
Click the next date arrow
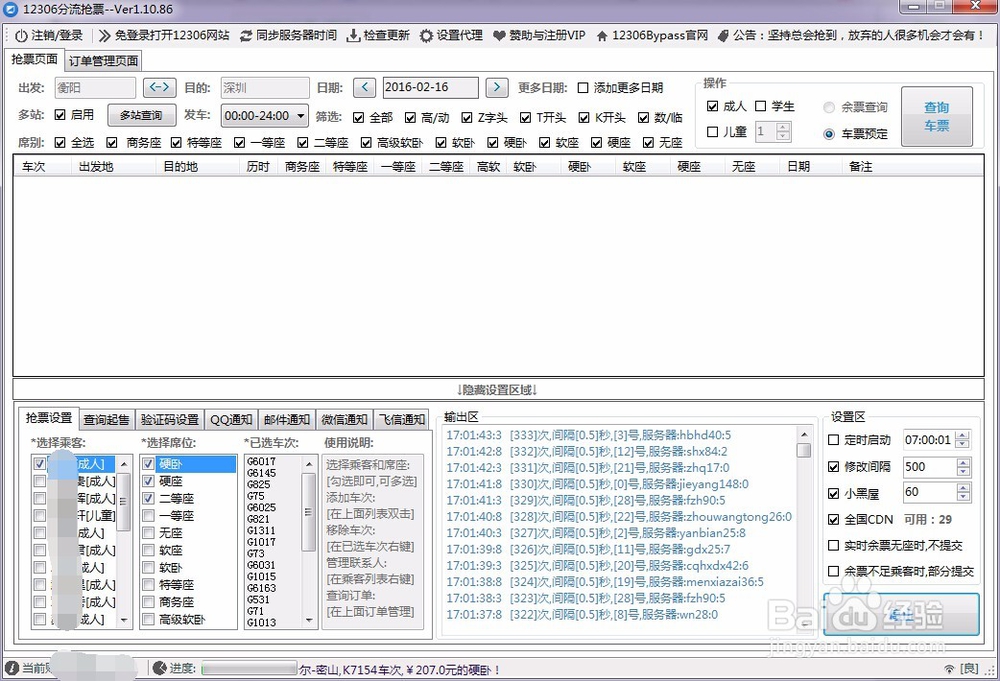[497, 87]
